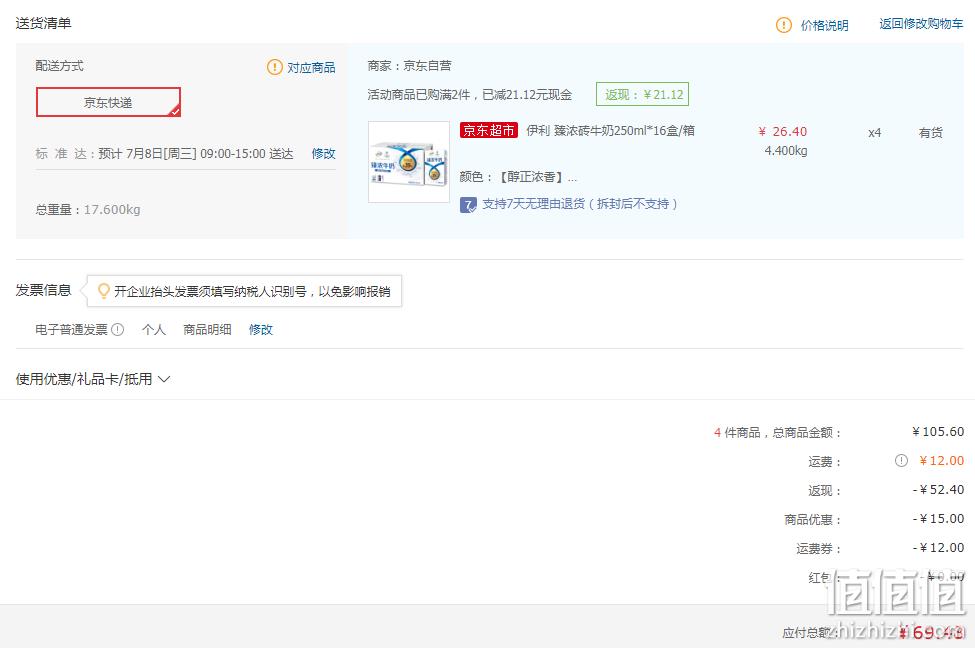Click the 京东超市 red badge

(489, 130)
